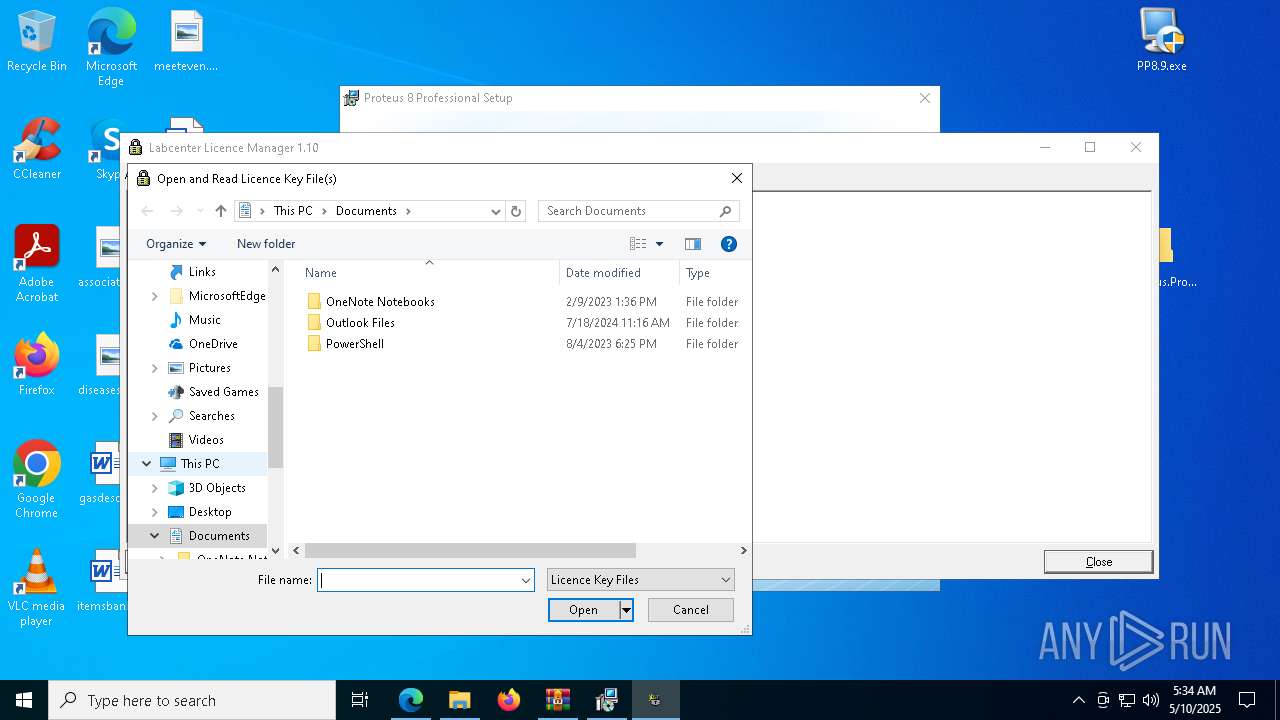Show the preview pane icon
Image resolution: width=1280 pixels, height=720 pixels.
[693, 244]
